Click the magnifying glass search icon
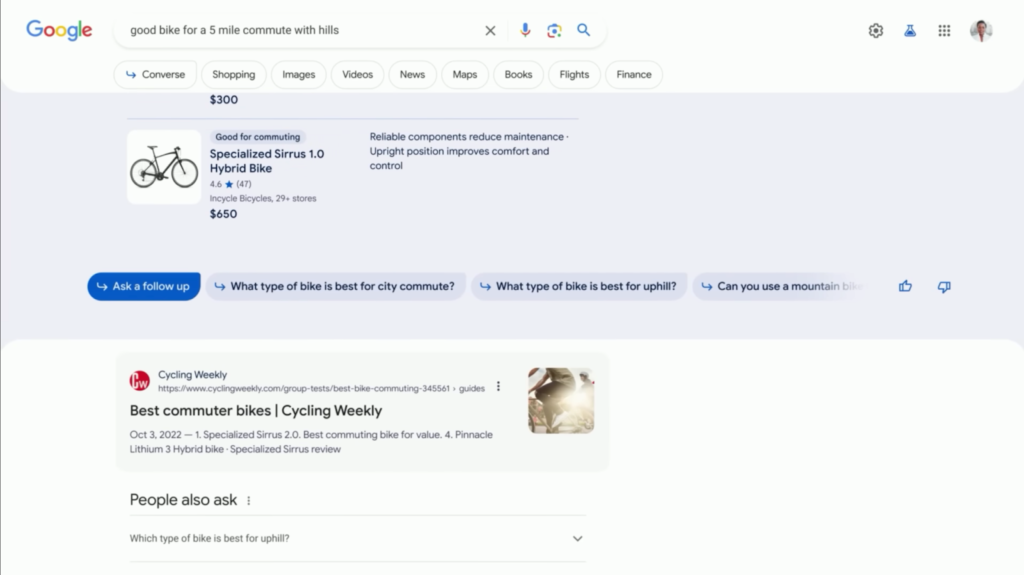This screenshot has width=1024, height=575. pos(584,30)
